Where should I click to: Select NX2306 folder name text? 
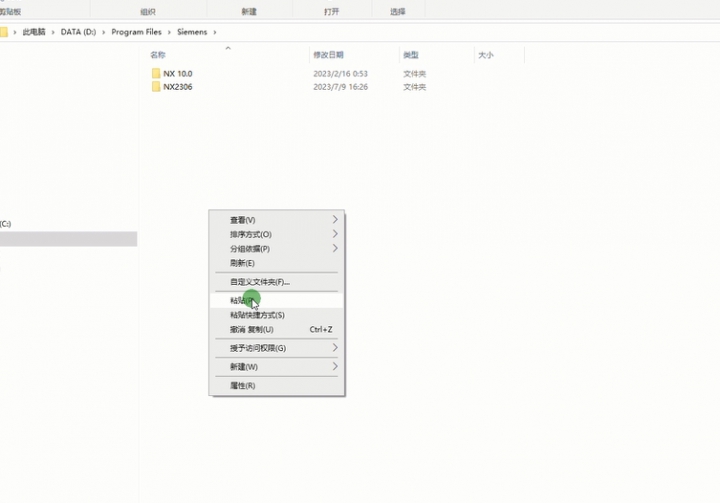click(x=178, y=87)
